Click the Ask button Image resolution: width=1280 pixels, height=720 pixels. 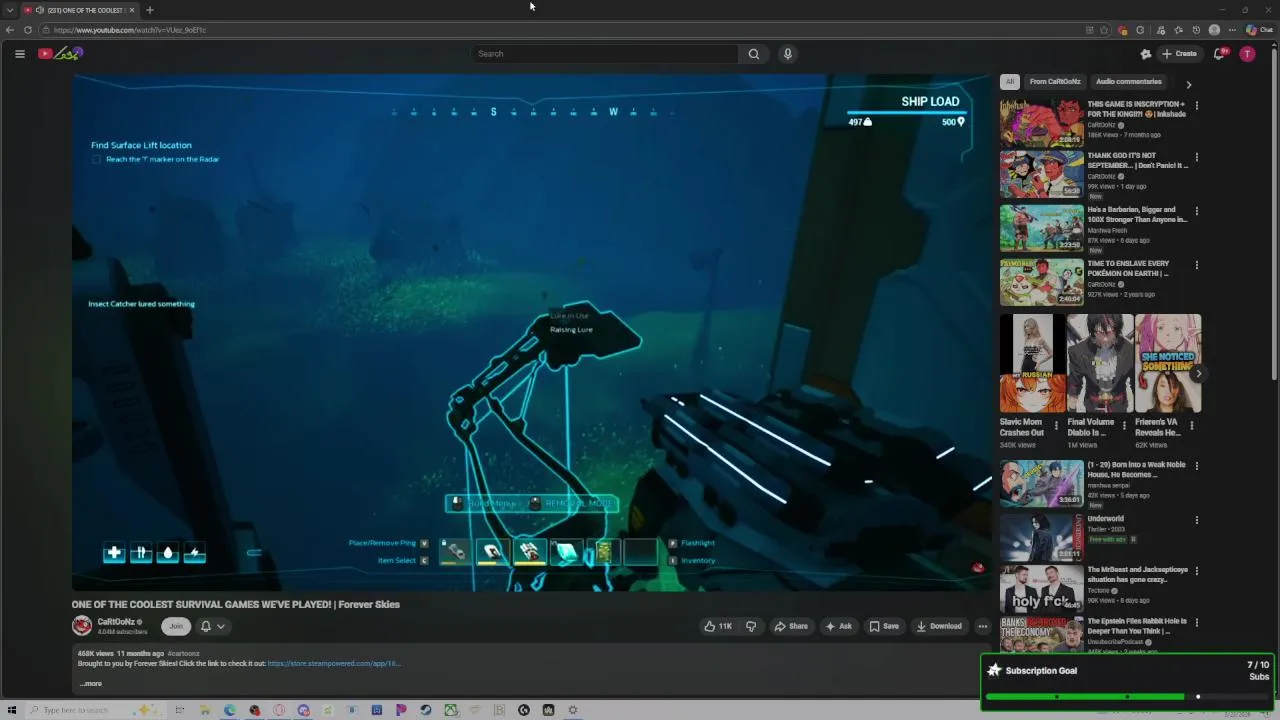coord(838,626)
